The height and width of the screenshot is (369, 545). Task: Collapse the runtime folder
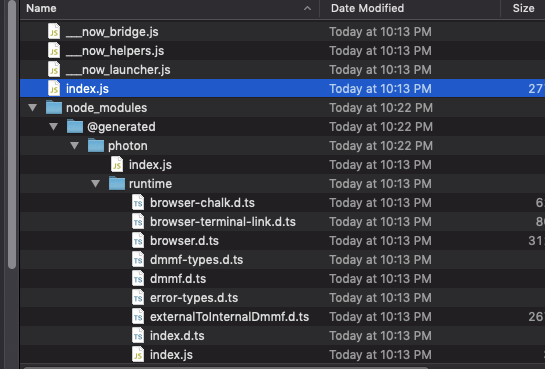coord(96,183)
